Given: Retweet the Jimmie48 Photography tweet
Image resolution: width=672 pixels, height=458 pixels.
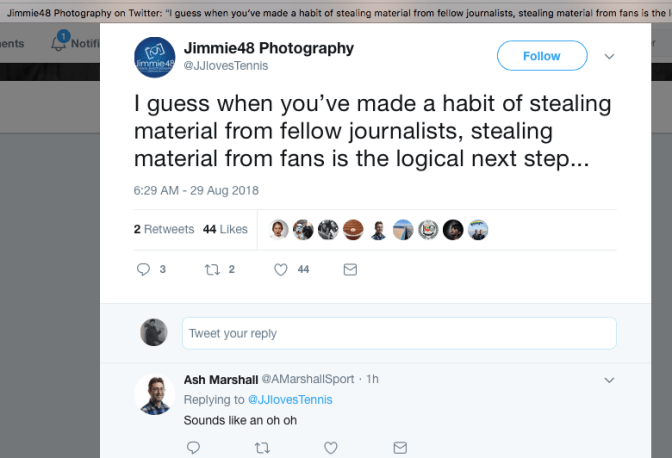Looking at the screenshot, I should pos(211,269).
